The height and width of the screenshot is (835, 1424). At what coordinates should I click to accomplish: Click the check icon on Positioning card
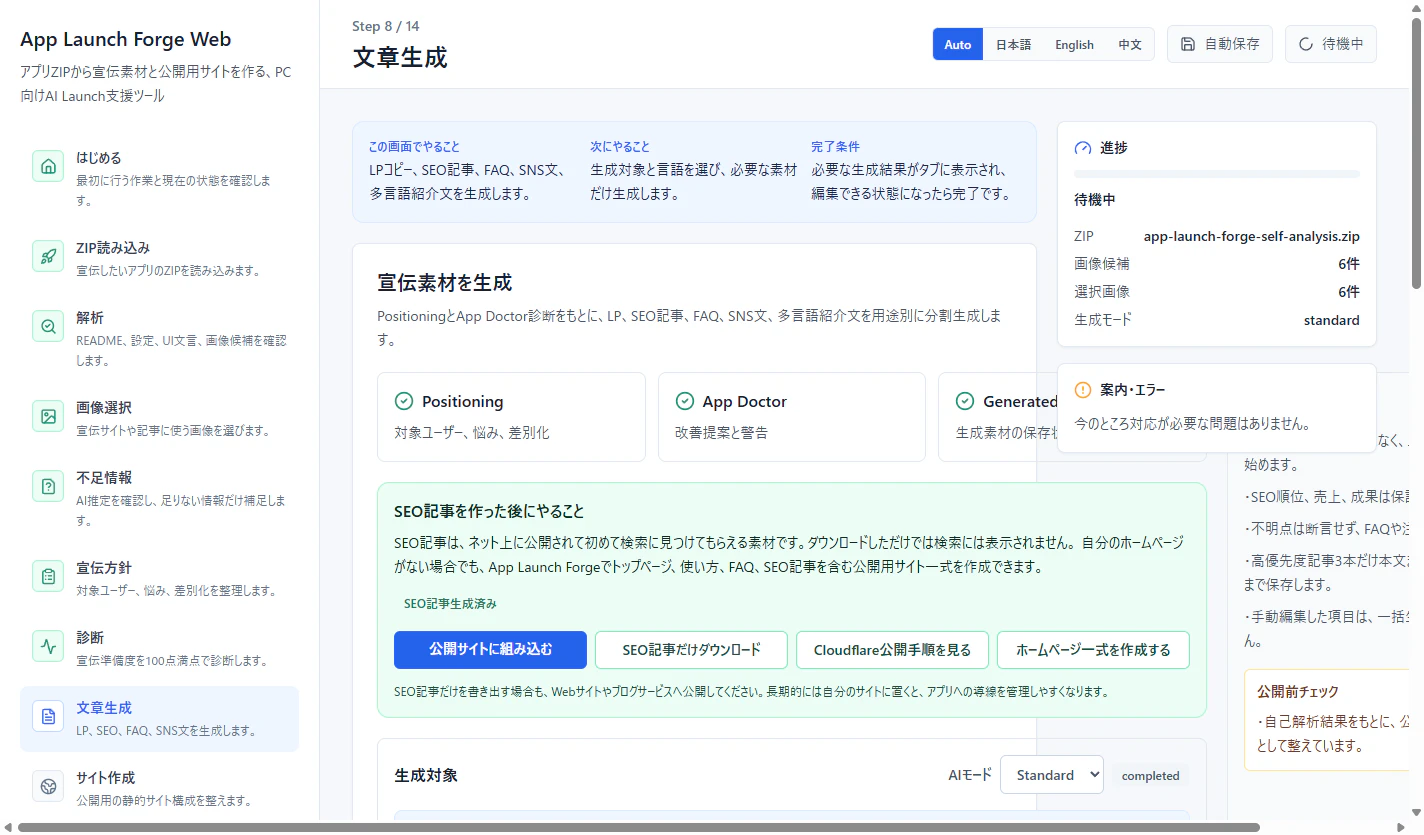(x=404, y=401)
